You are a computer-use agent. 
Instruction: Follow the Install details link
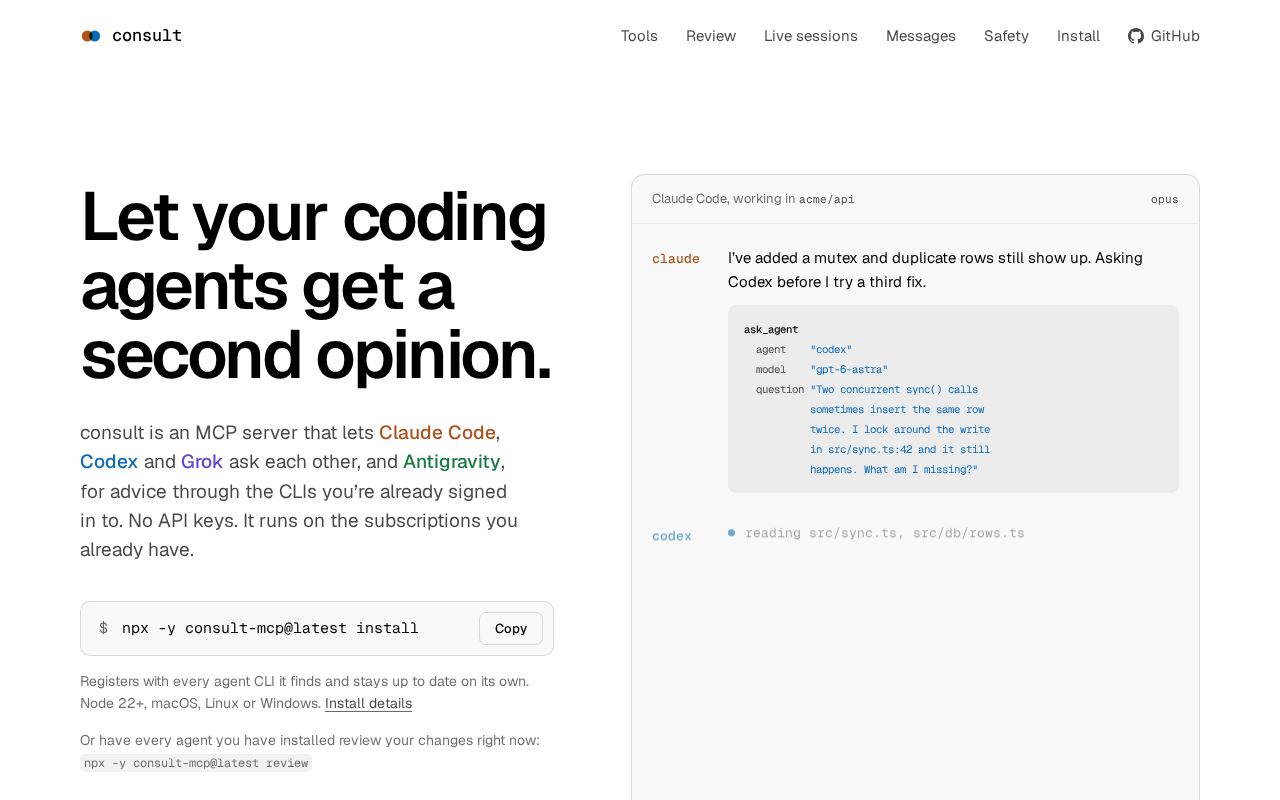tap(368, 703)
